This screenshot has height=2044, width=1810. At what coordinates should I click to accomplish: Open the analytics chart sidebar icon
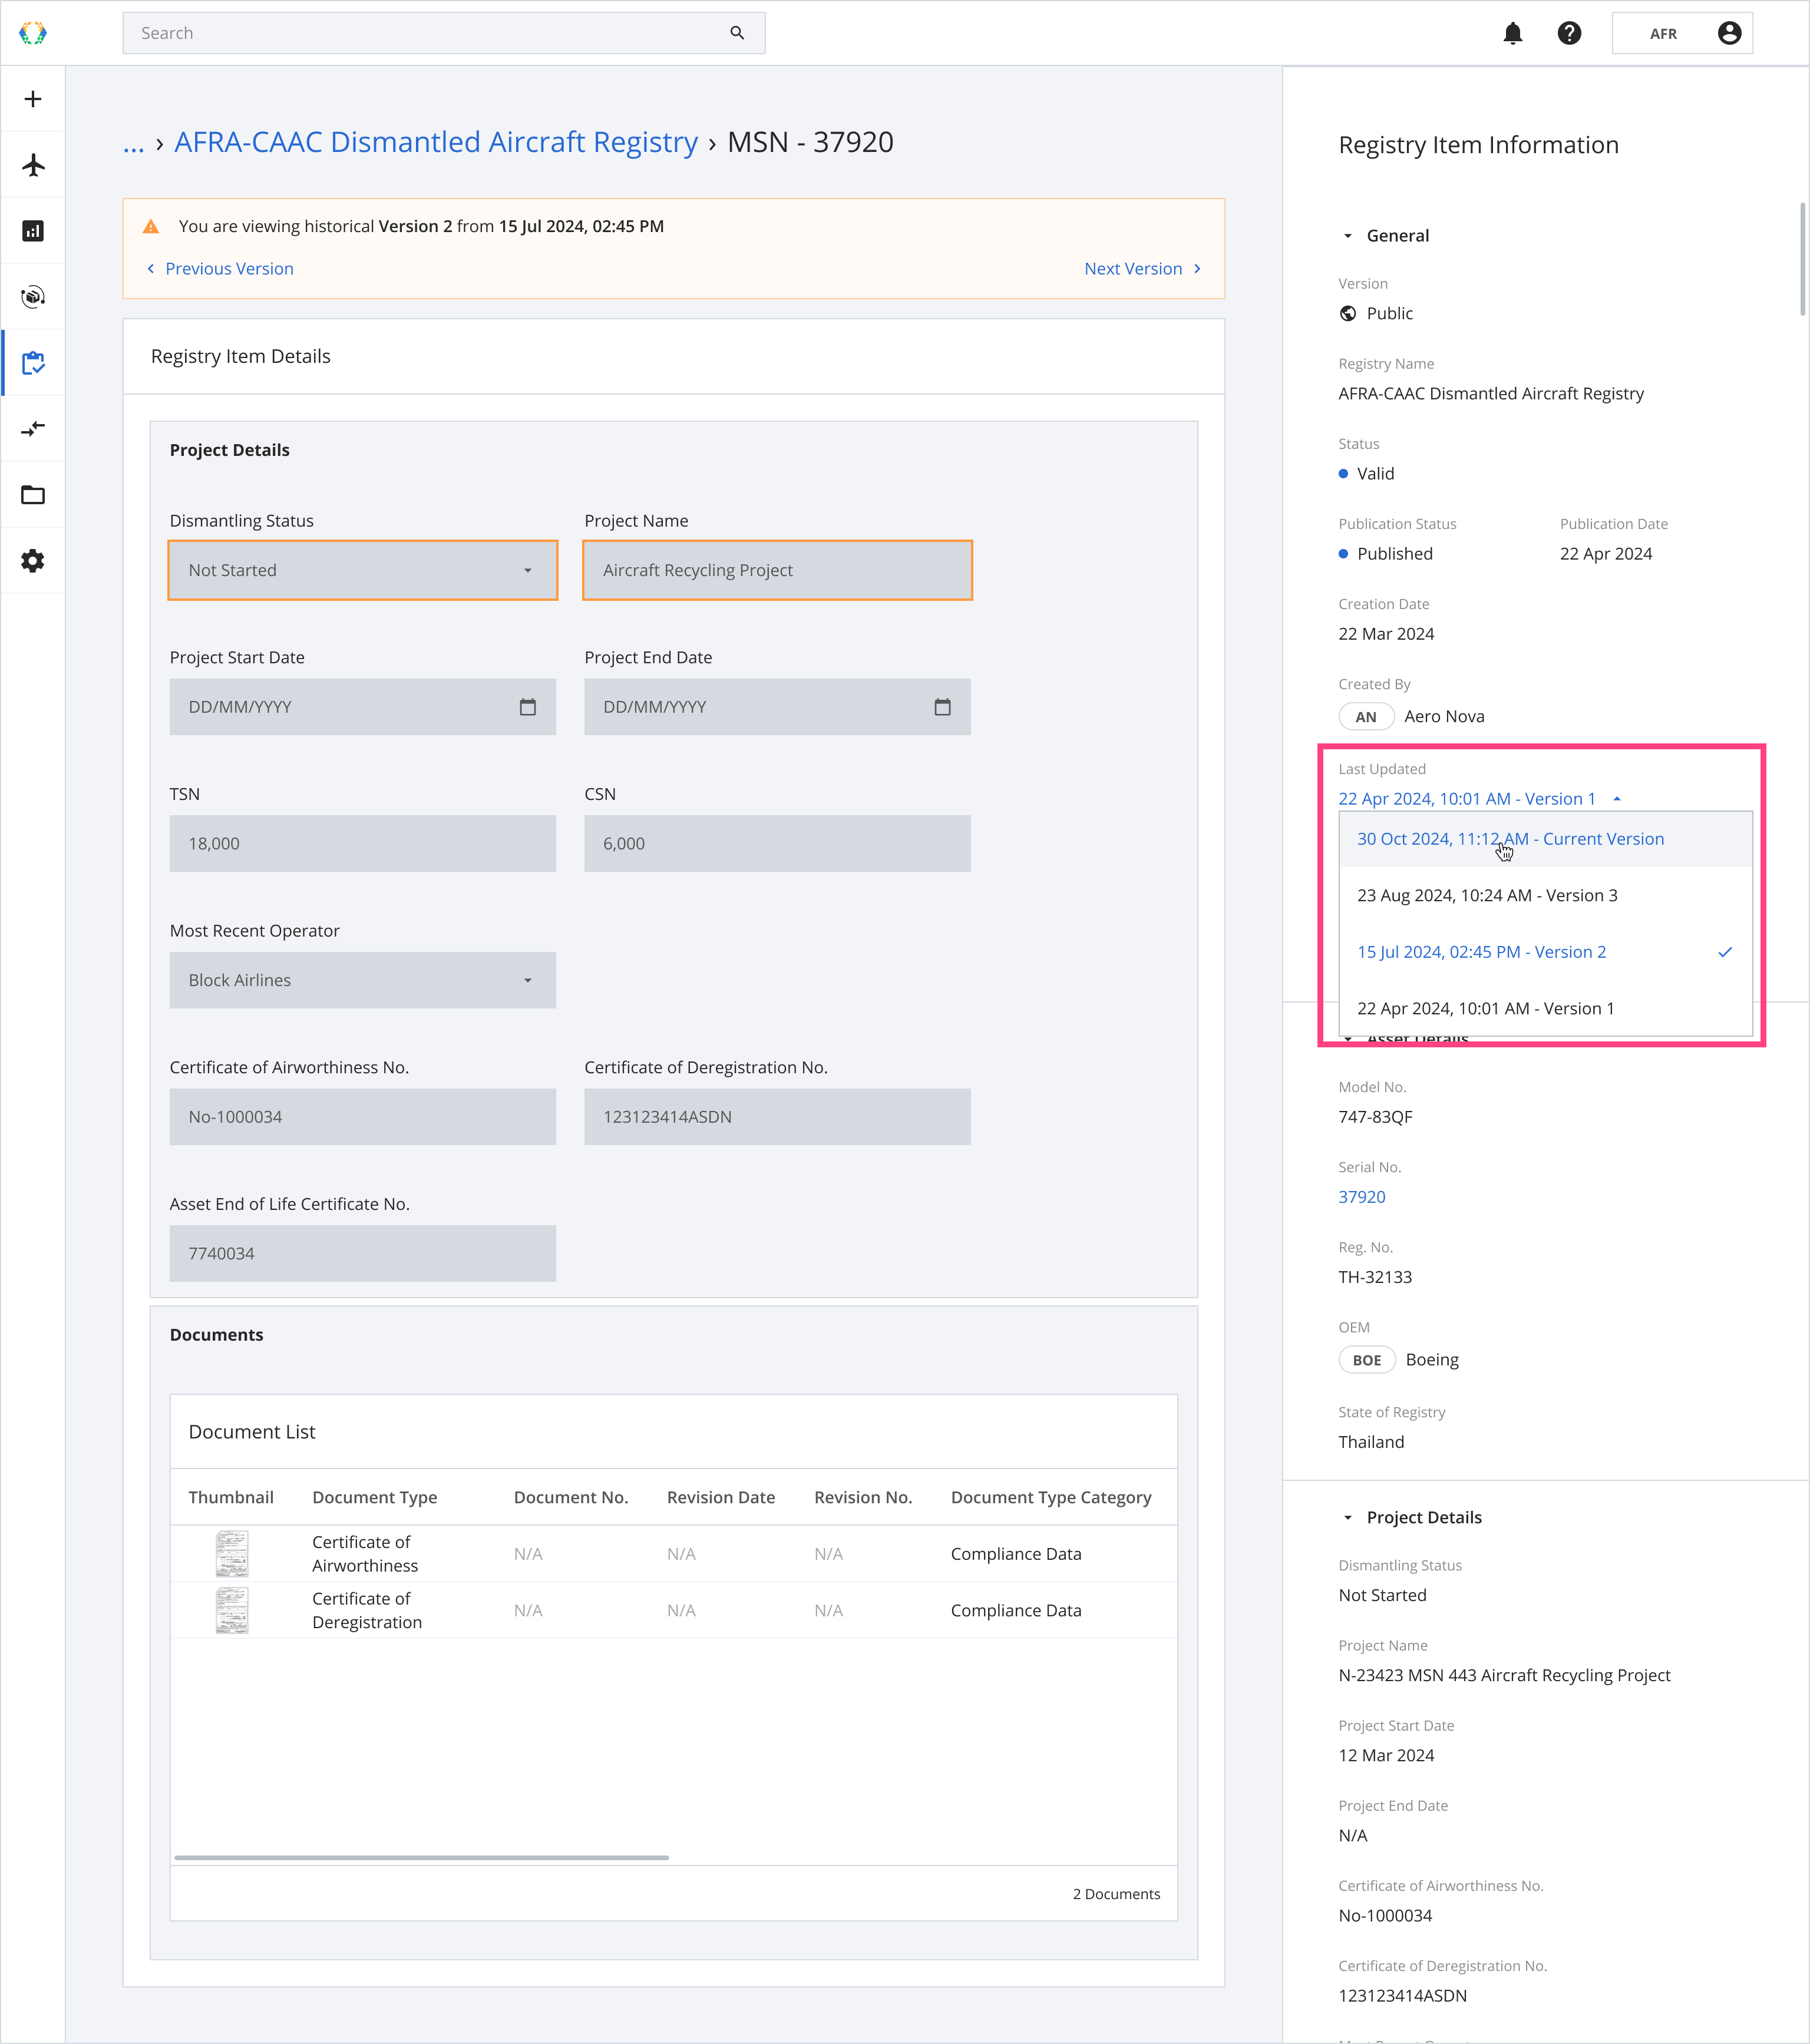(x=33, y=231)
